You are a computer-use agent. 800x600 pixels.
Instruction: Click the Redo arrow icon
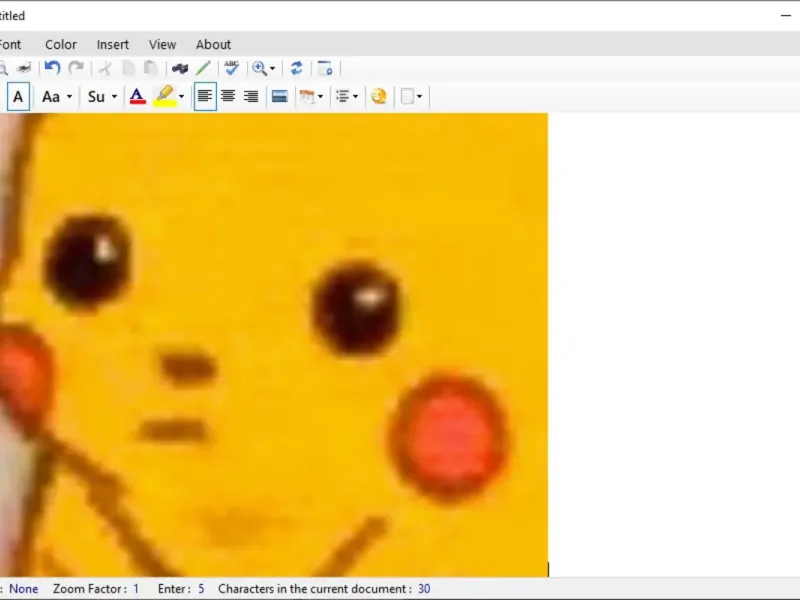76,68
